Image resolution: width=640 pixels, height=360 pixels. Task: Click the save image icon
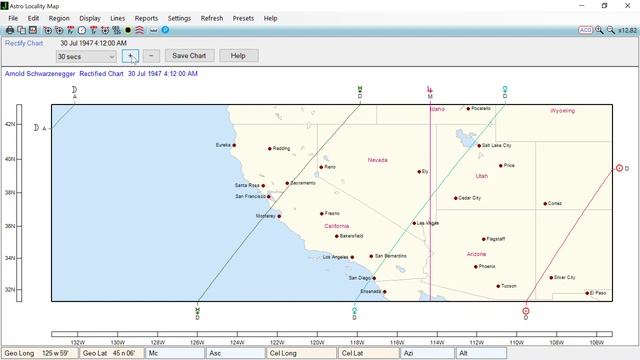[33, 30]
